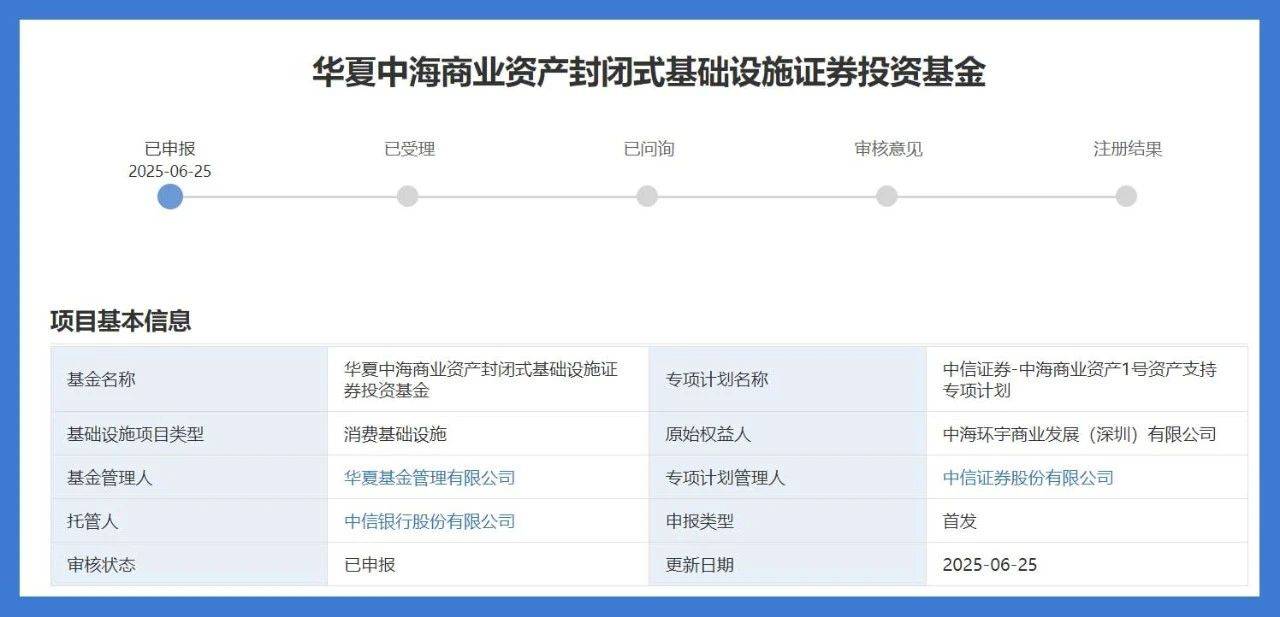The height and width of the screenshot is (617, 1280).
Task: Click the 托管人 label cell
Action: pos(189,521)
